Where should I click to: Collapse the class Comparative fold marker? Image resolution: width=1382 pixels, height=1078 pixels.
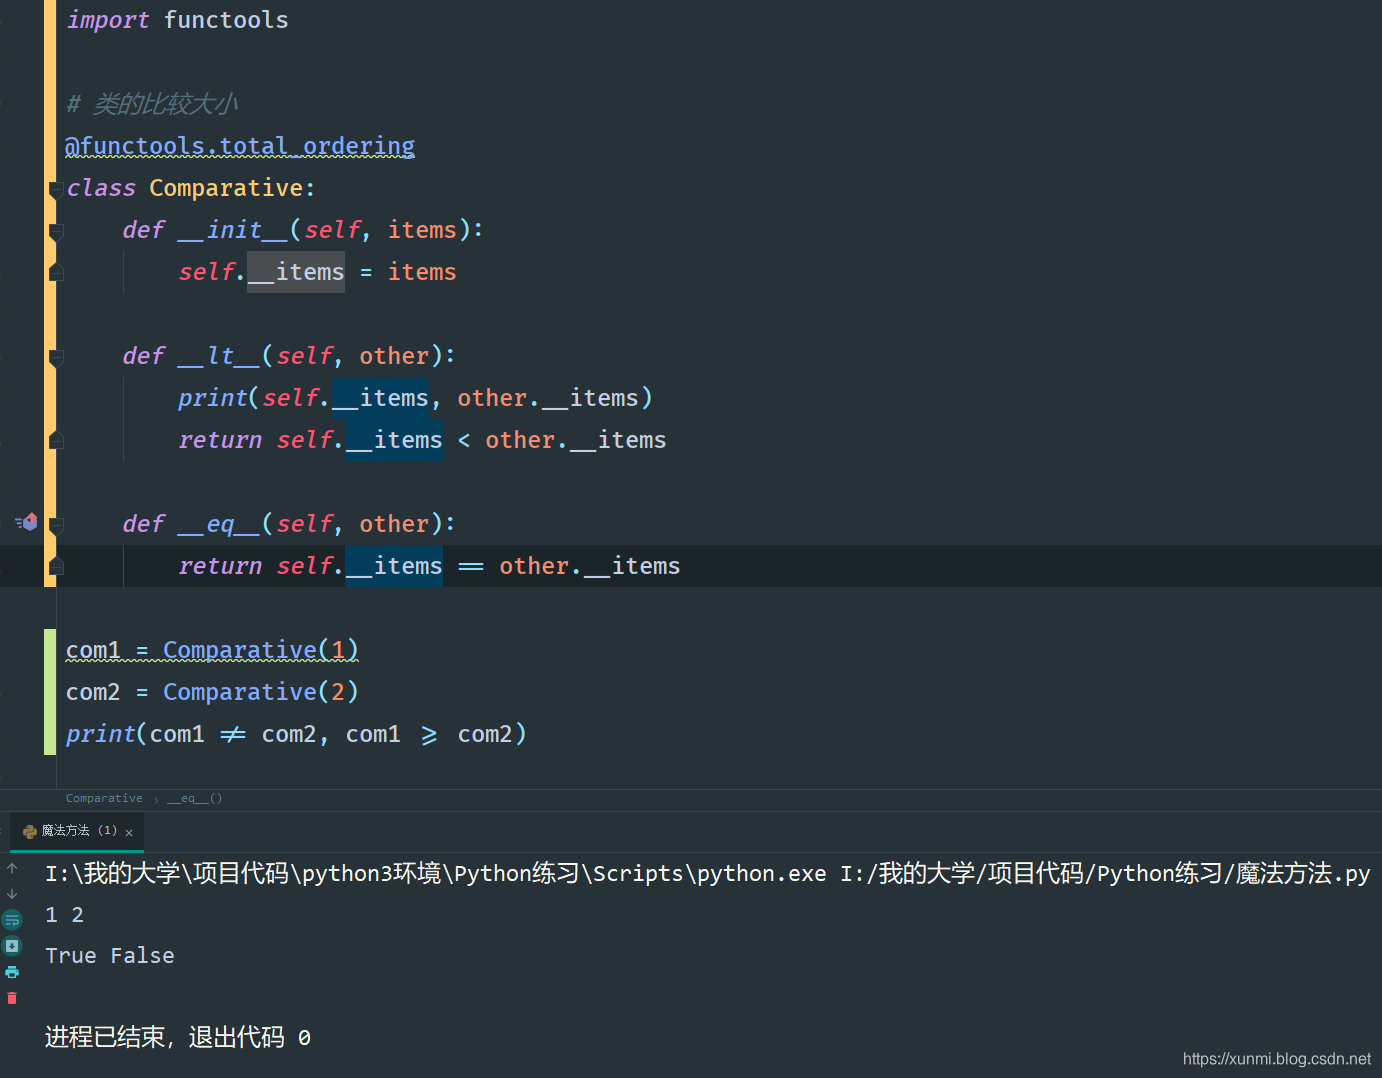[x=56, y=189]
